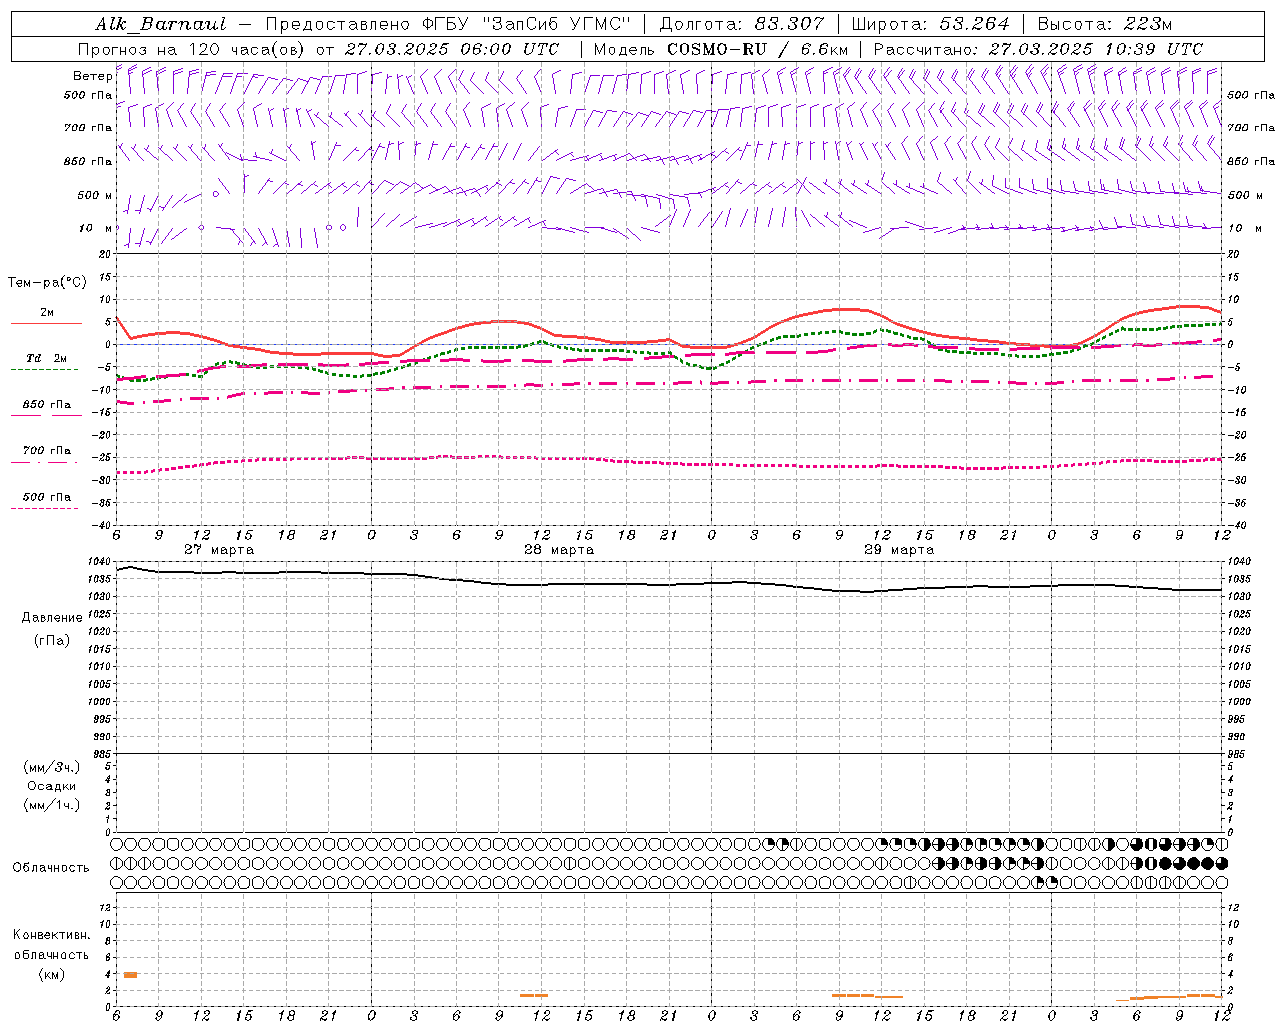This screenshot has height=1024, width=1280.
Task: Click the "Конвективн." convective cloud label
Action: 51,935
